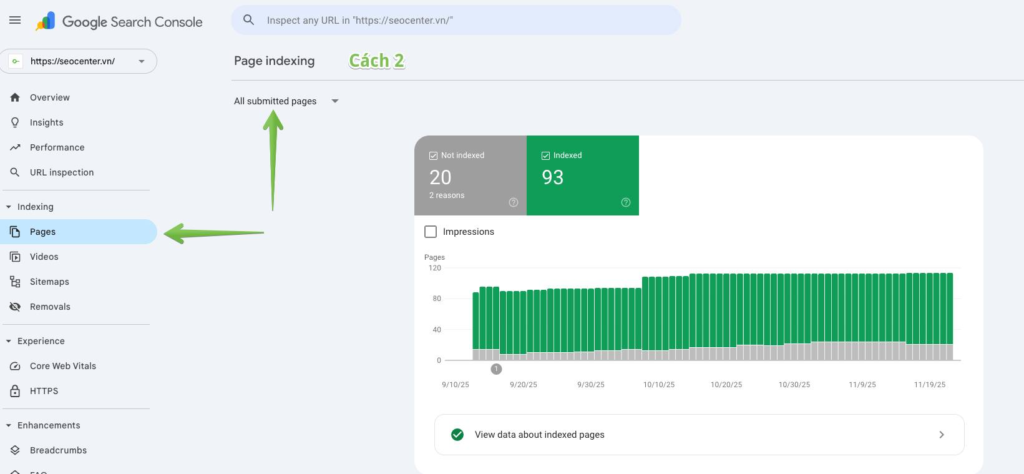The image size is (1024, 474).
Task: Open the All submitted pages dropdown
Action: coord(286,101)
